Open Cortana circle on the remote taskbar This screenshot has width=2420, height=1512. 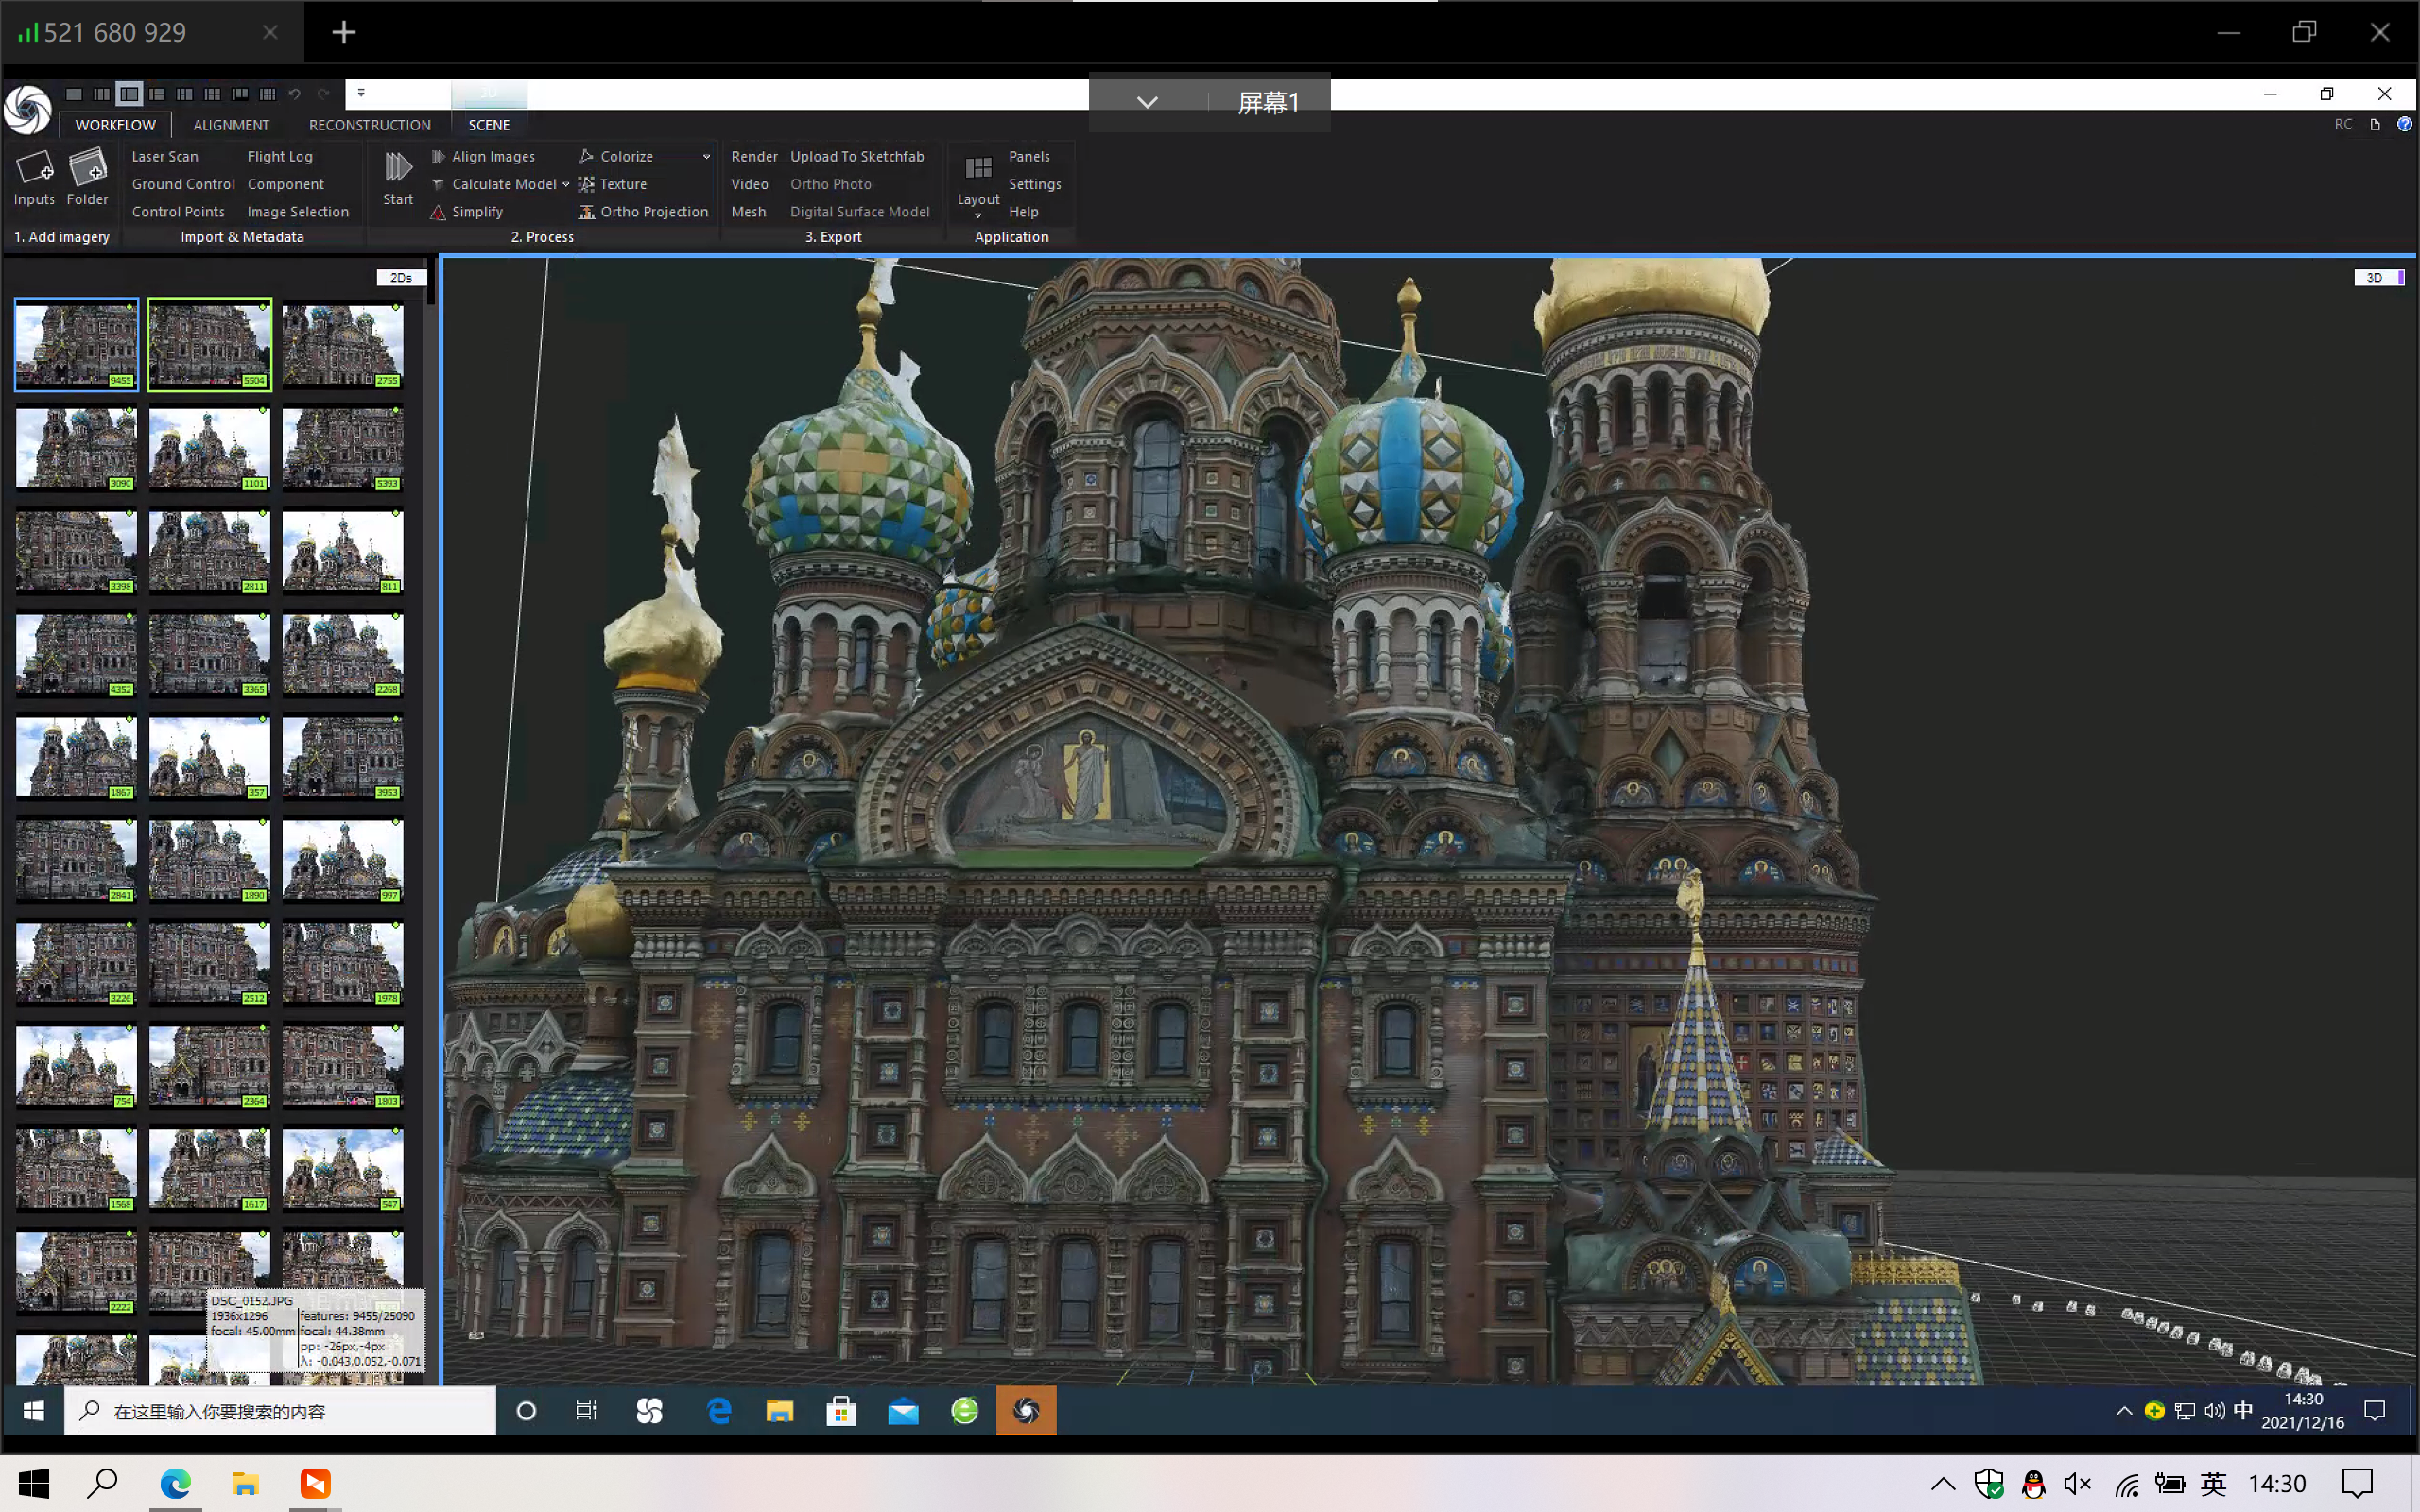tap(526, 1411)
